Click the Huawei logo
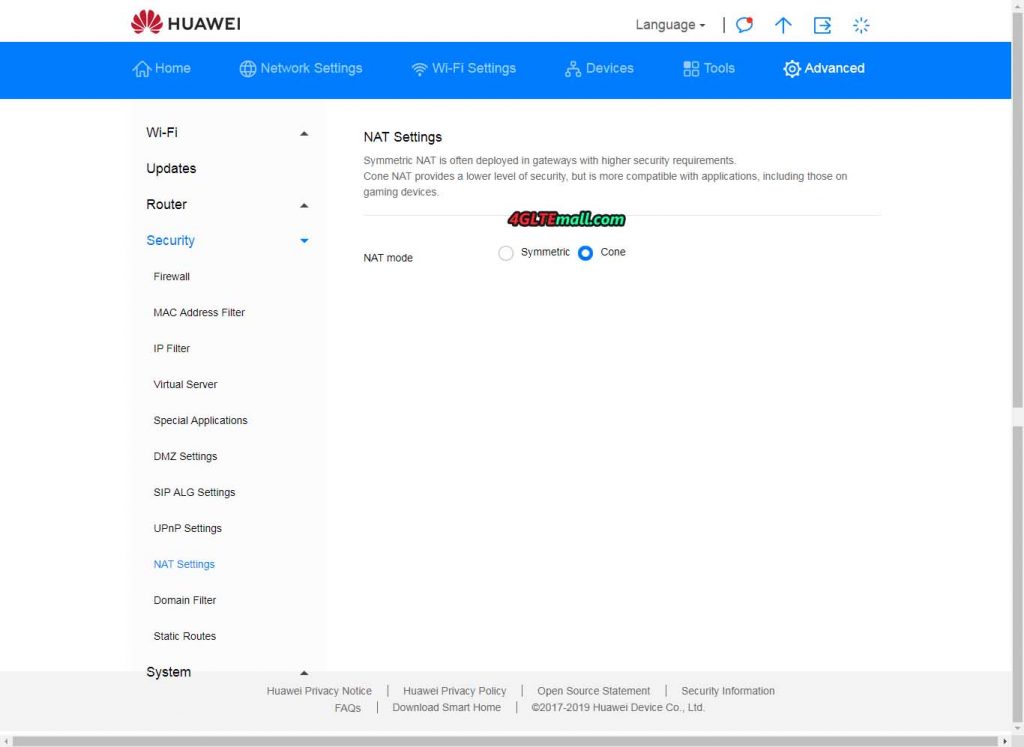 (184, 22)
